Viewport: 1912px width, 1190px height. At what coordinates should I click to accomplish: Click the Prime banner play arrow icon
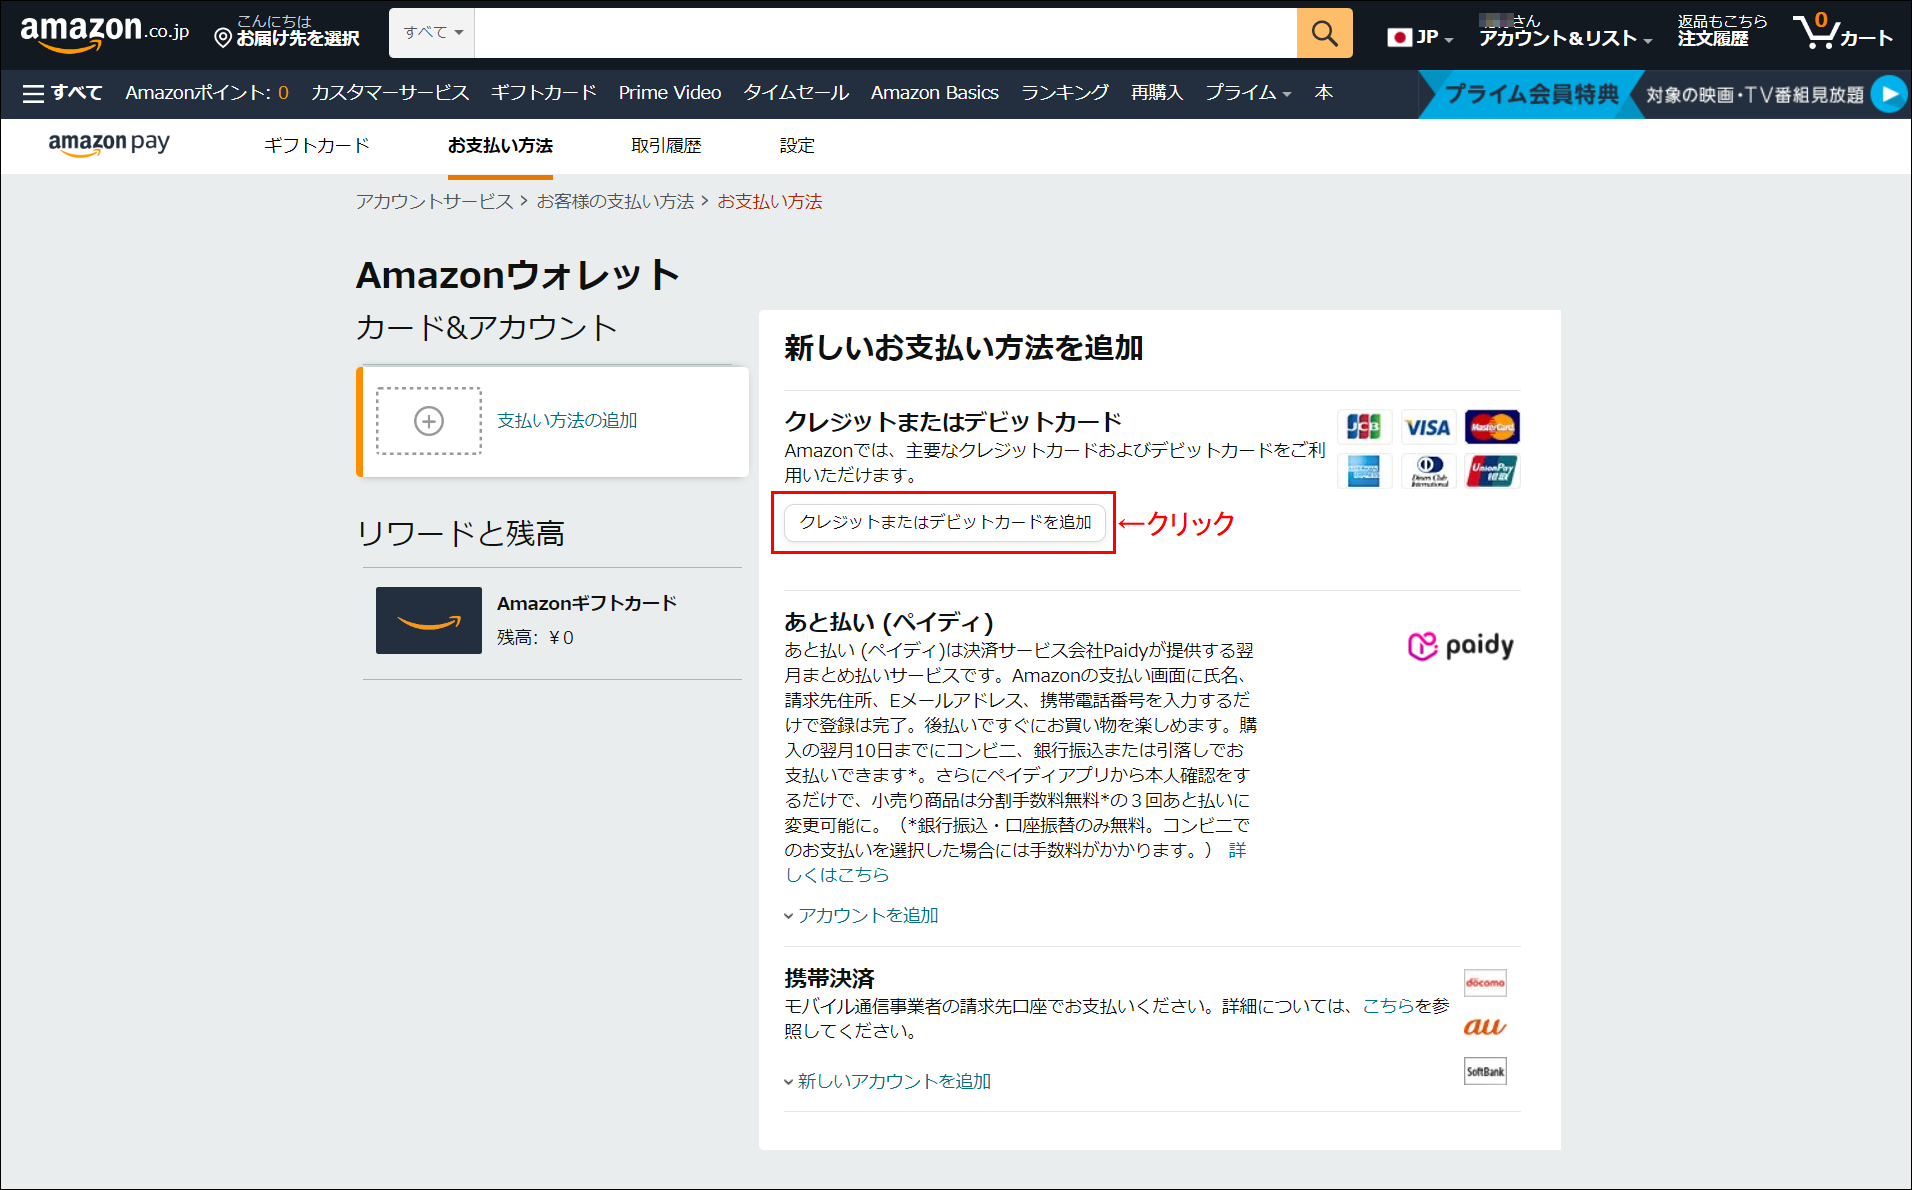coord(1888,94)
